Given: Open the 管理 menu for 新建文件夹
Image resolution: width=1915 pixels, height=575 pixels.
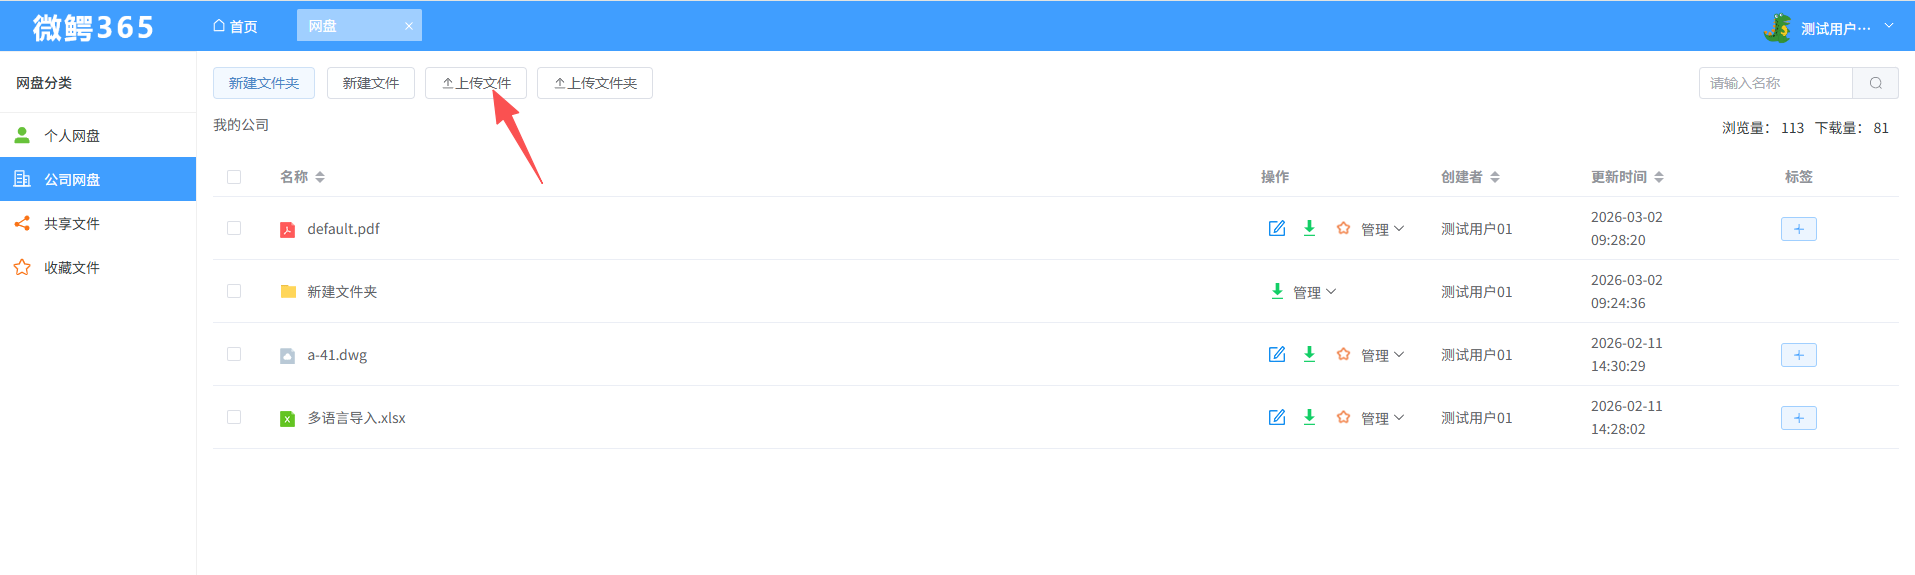Looking at the screenshot, I should coord(1314,292).
